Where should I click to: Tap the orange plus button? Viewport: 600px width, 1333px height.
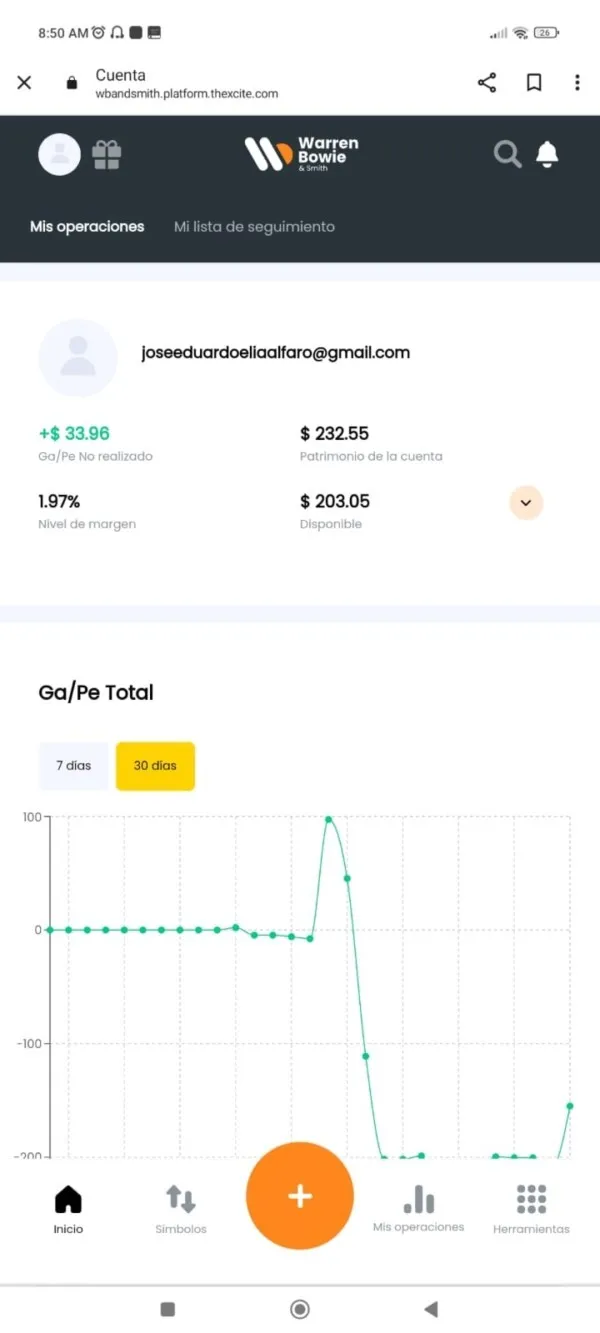pyautogui.click(x=300, y=1196)
